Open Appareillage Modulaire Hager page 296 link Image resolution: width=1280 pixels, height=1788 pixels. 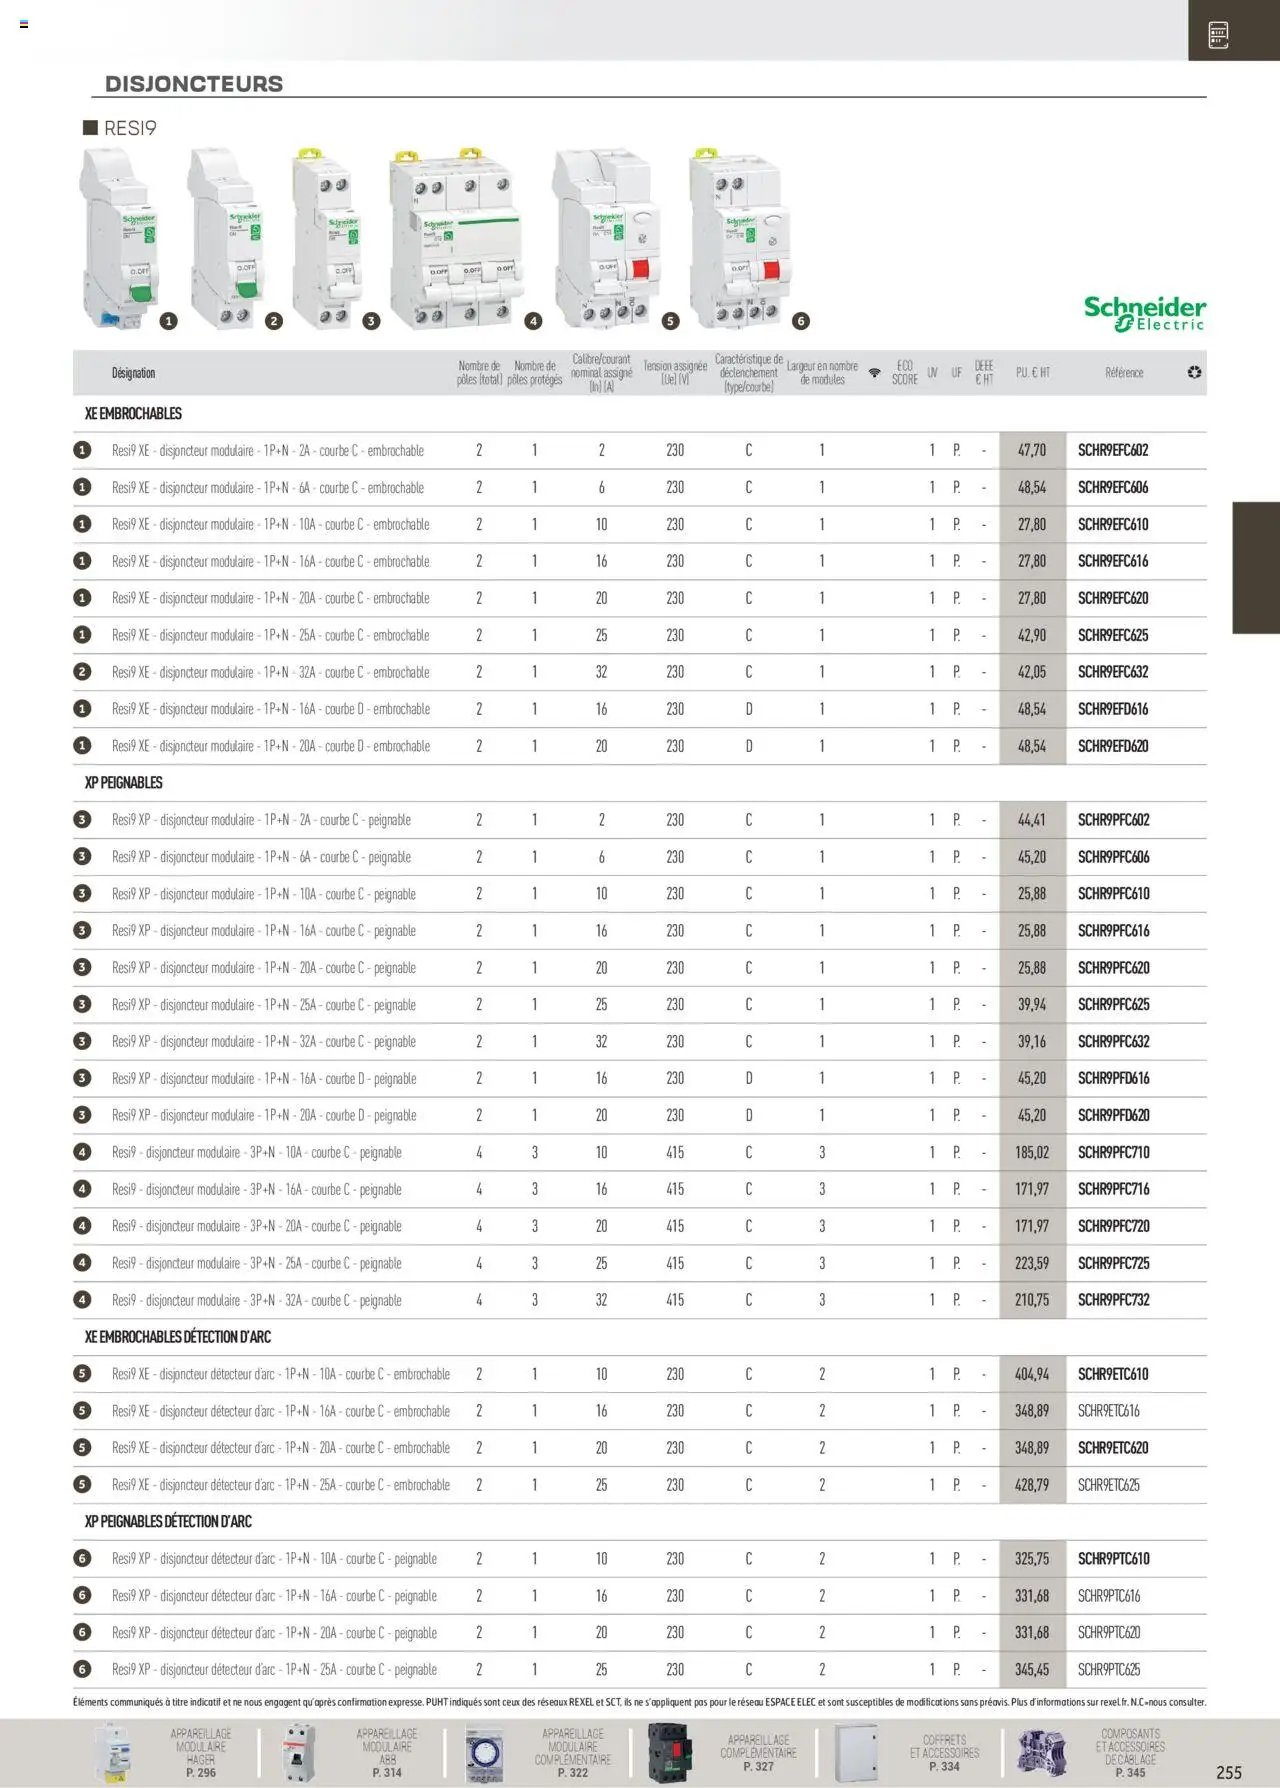pyautogui.click(x=200, y=1752)
